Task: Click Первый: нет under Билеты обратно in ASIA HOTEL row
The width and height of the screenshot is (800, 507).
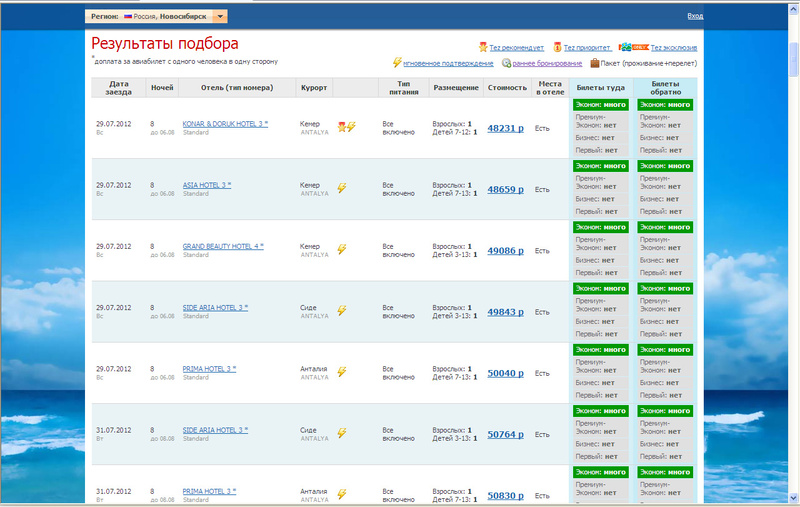Action: [665, 211]
